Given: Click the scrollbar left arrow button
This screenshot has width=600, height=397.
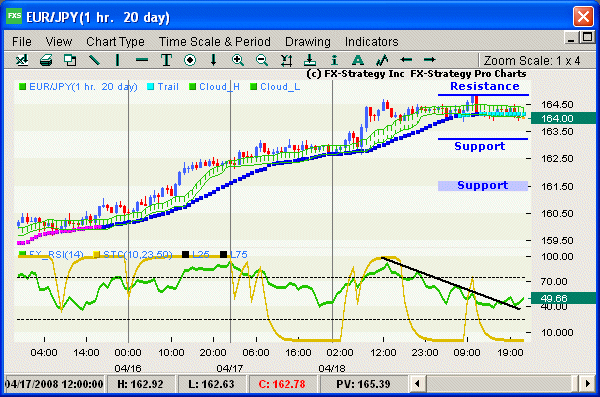Looking at the screenshot, I should (417, 383).
